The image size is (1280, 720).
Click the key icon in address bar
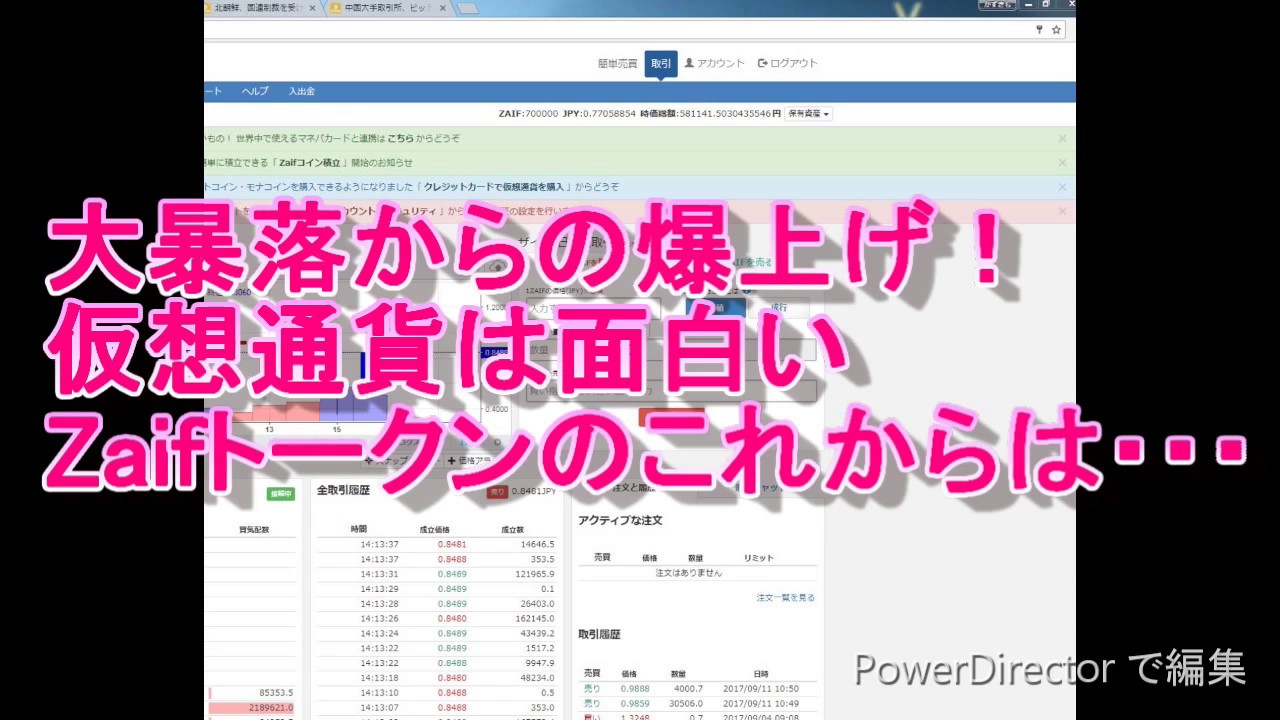point(1039,30)
